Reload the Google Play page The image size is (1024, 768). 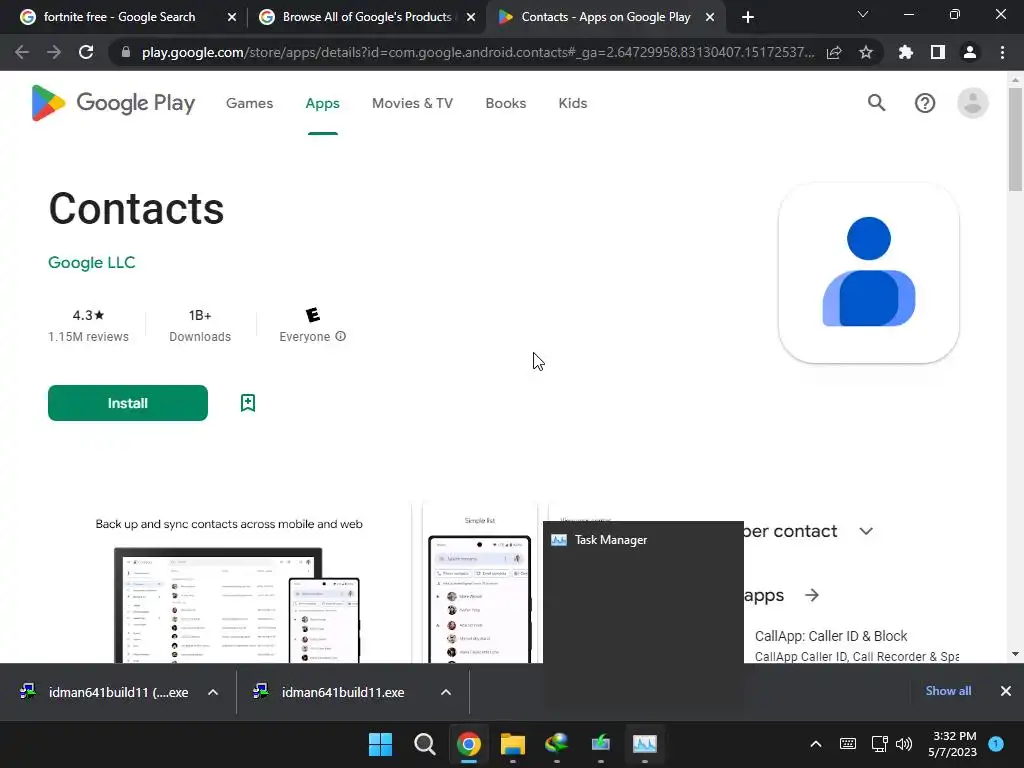pos(86,52)
